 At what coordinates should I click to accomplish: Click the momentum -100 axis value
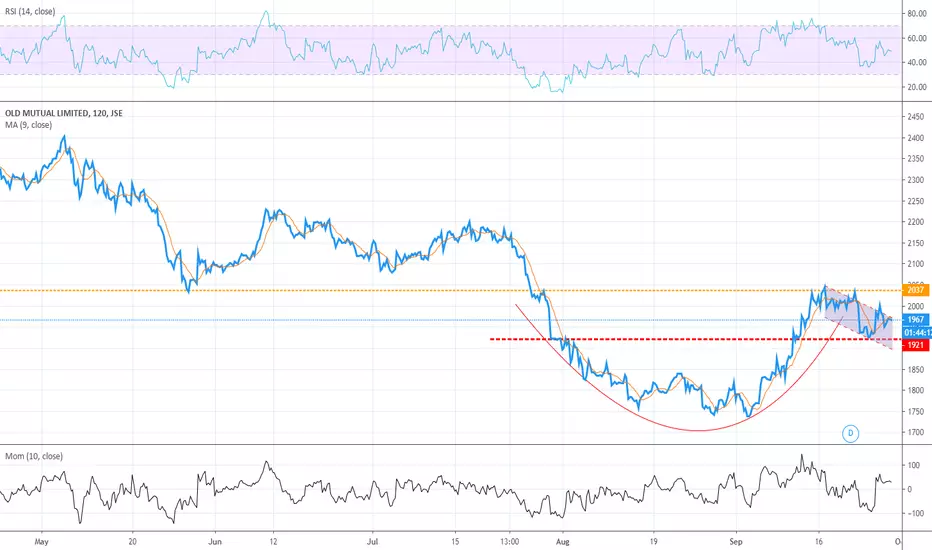click(x=915, y=514)
